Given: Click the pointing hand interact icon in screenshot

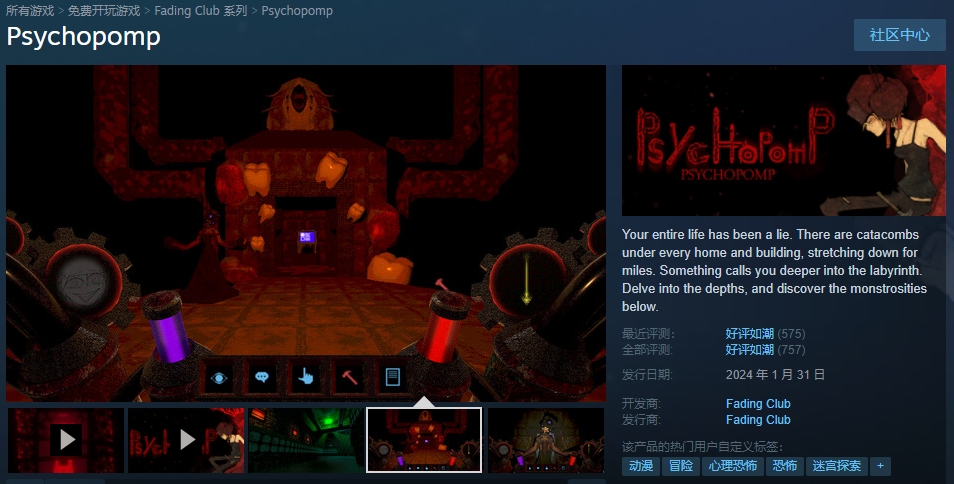Looking at the screenshot, I should (305, 378).
